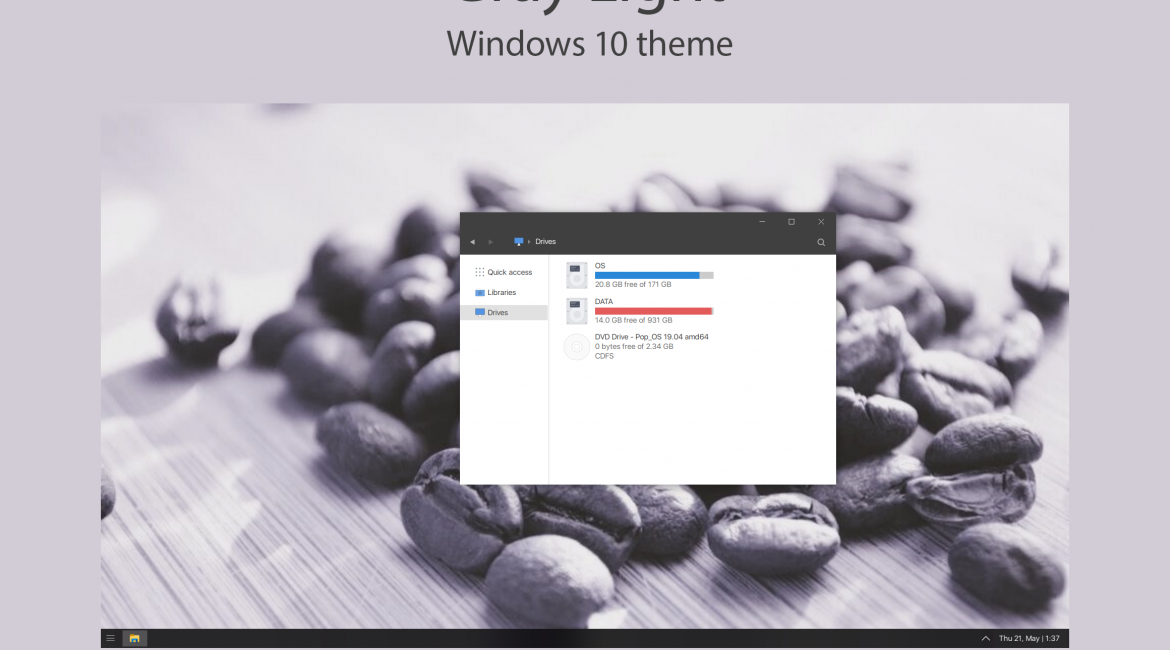
Task: Expand the chevron before Drives breadcrumb
Action: (x=529, y=242)
